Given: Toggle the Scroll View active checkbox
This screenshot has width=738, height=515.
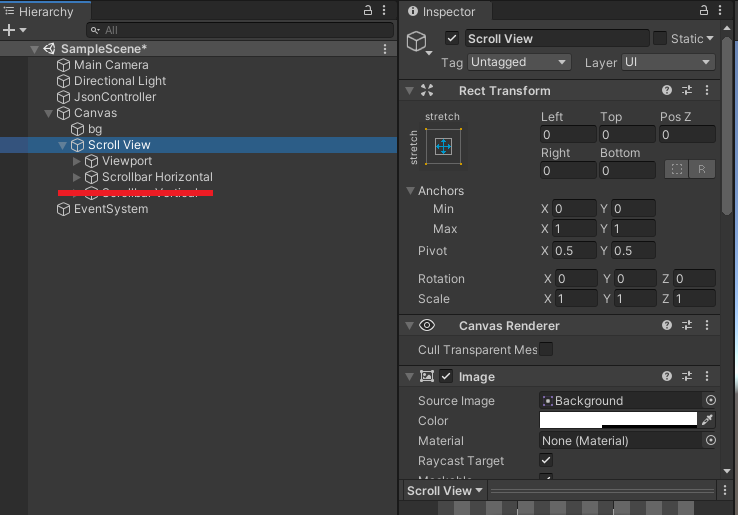Looking at the screenshot, I should pyautogui.click(x=452, y=38).
